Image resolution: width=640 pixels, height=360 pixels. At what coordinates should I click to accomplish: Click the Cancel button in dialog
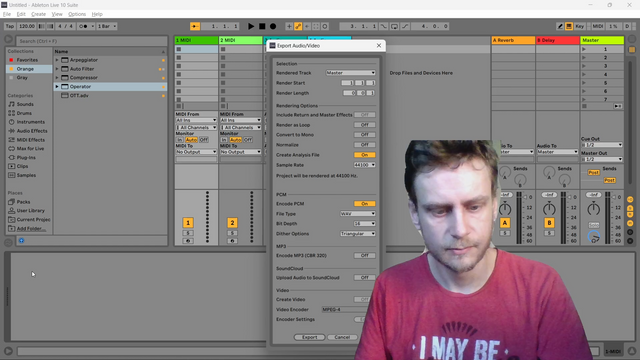[x=342, y=337]
